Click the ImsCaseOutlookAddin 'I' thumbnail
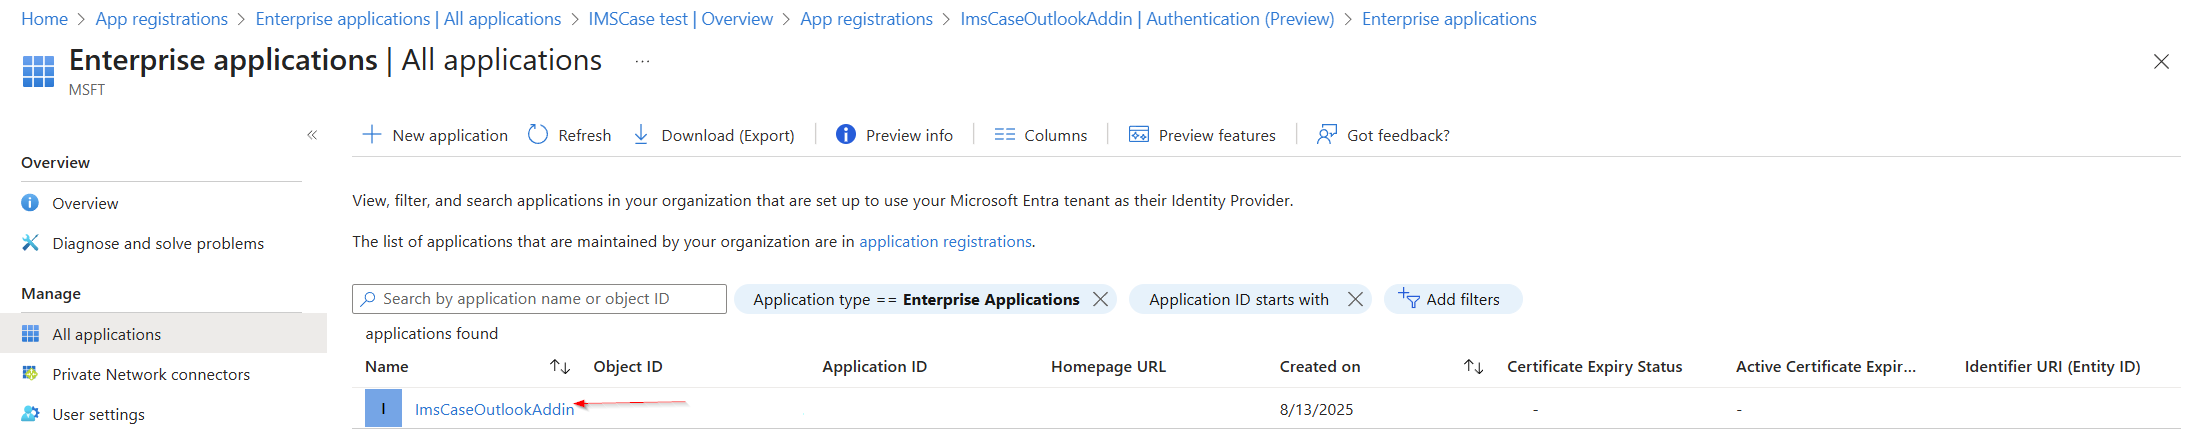This screenshot has height=429, width=2194. click(383, 408)
